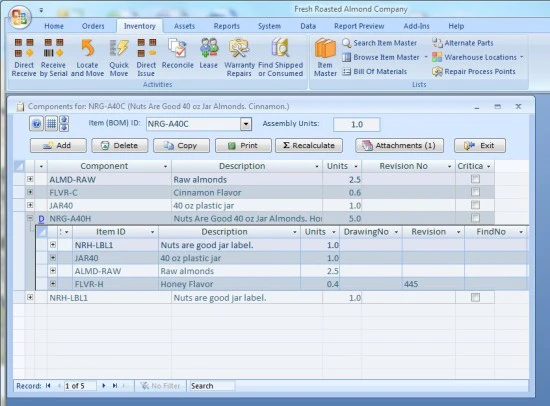Expand the FLVR-C component row
550x406 pixels.
(x=30, y=192)
